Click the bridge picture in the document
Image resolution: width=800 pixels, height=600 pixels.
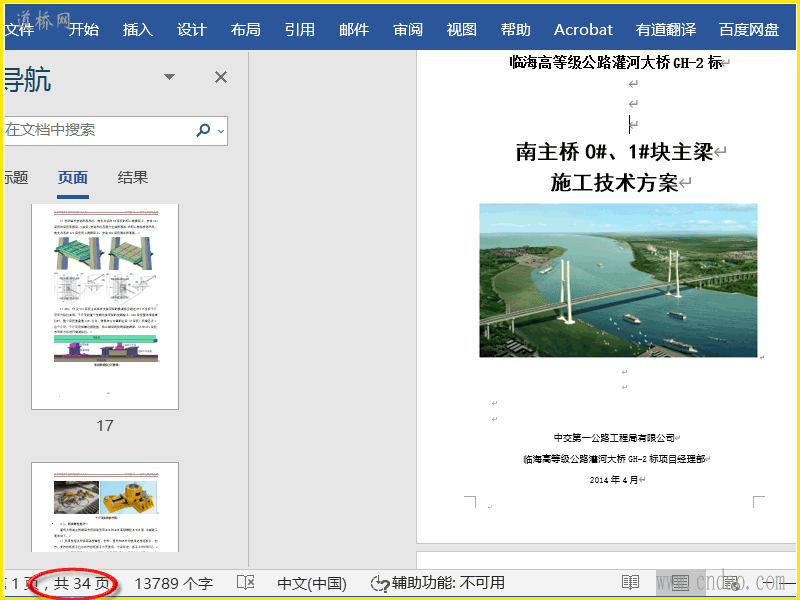tap(618, 280)
